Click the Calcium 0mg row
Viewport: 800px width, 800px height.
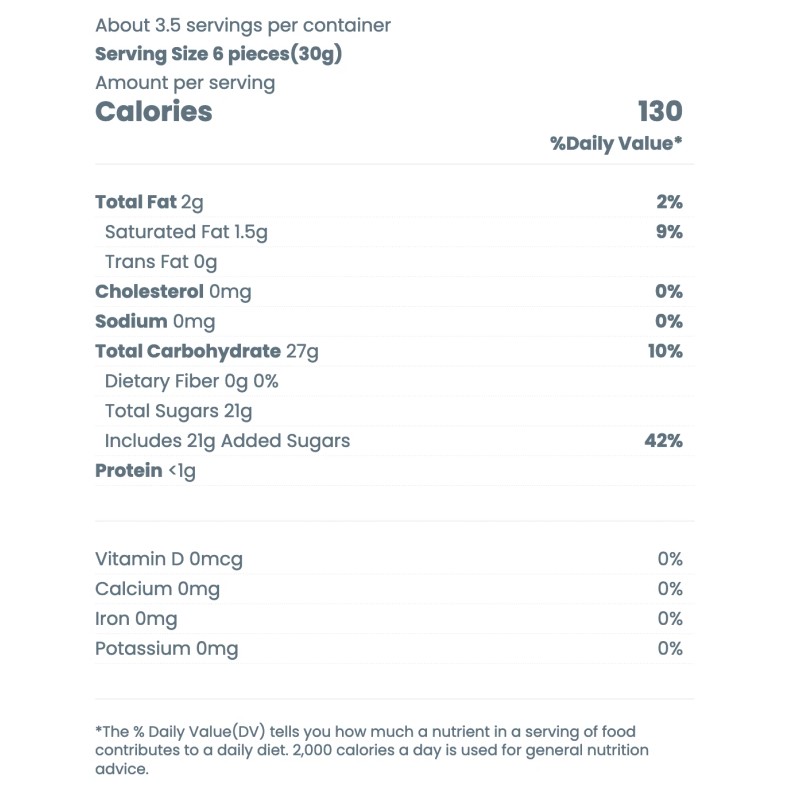[394, 589]
